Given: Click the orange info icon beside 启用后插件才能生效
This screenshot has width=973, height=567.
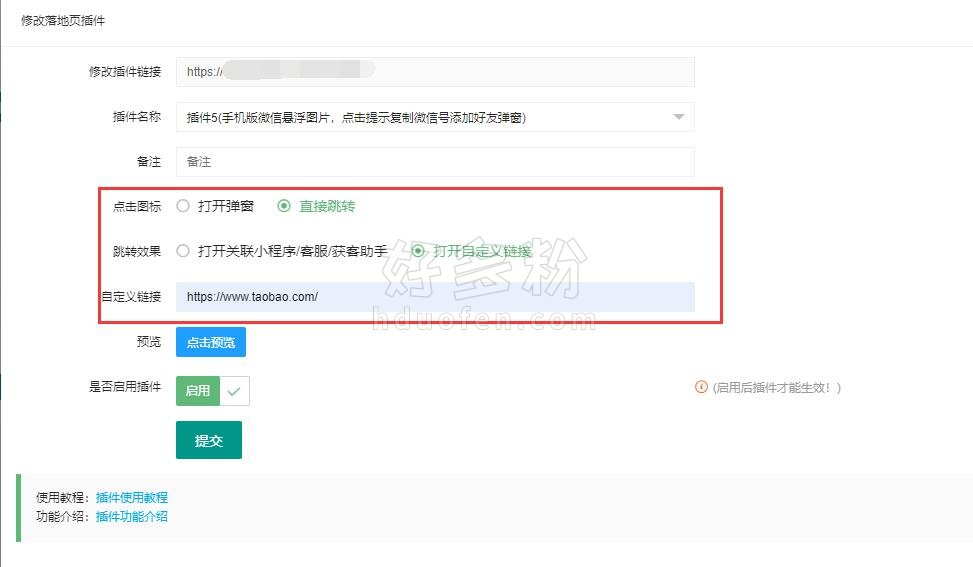Looking at the screenshot, I should [701, 387].
